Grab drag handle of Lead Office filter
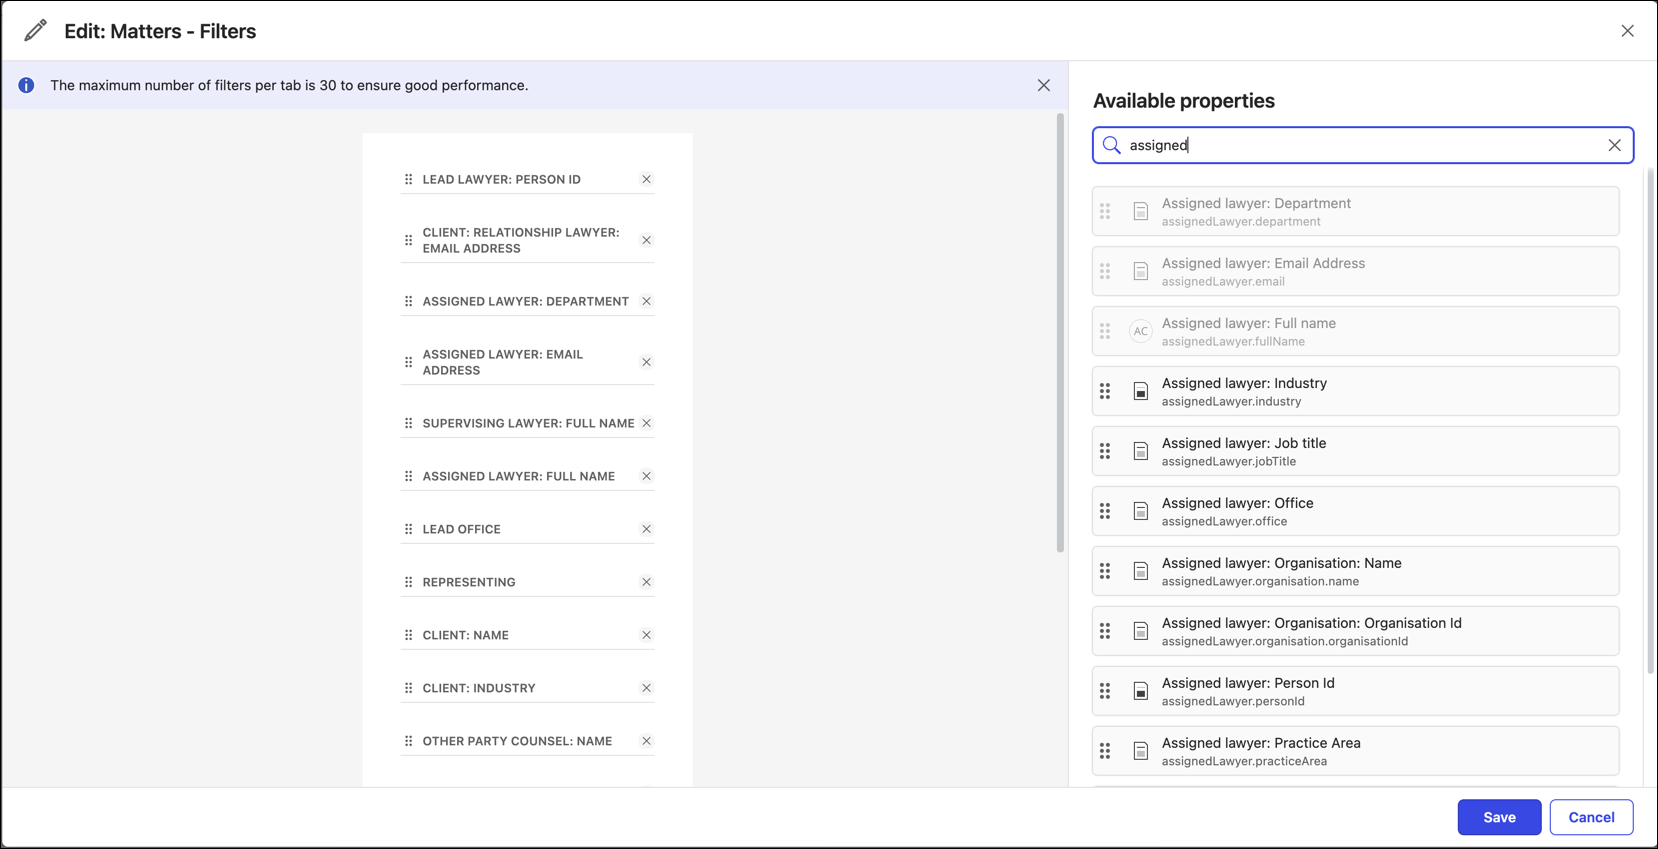This screenshot has width=1658, height=849. click(408, 529)
